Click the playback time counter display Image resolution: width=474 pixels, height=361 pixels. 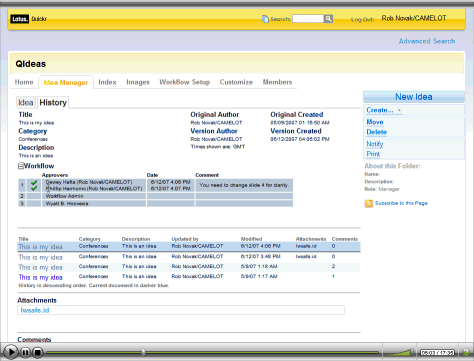tap(437, 352)
